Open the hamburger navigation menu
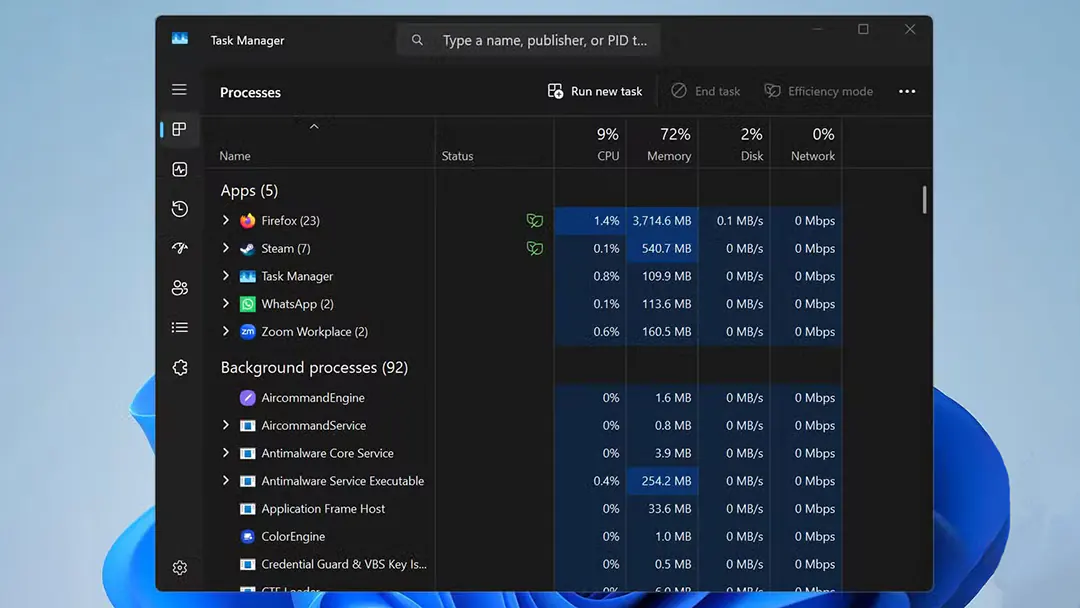The image size is (1080, 608). (x=179, y=90)
